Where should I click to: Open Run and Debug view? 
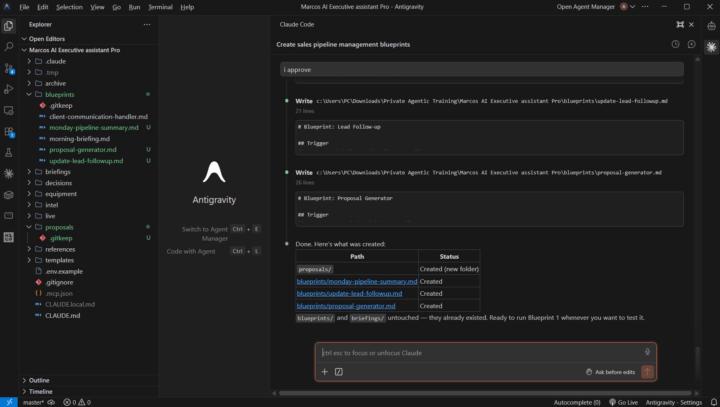[8, 89]
